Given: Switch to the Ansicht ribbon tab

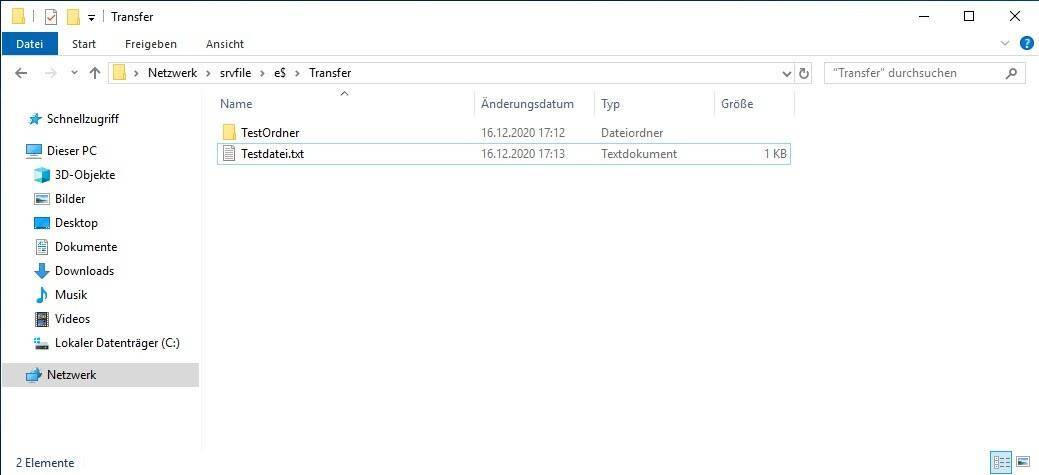Looking at the screenshot, I should pyautogui.click(x=225, y=44).
